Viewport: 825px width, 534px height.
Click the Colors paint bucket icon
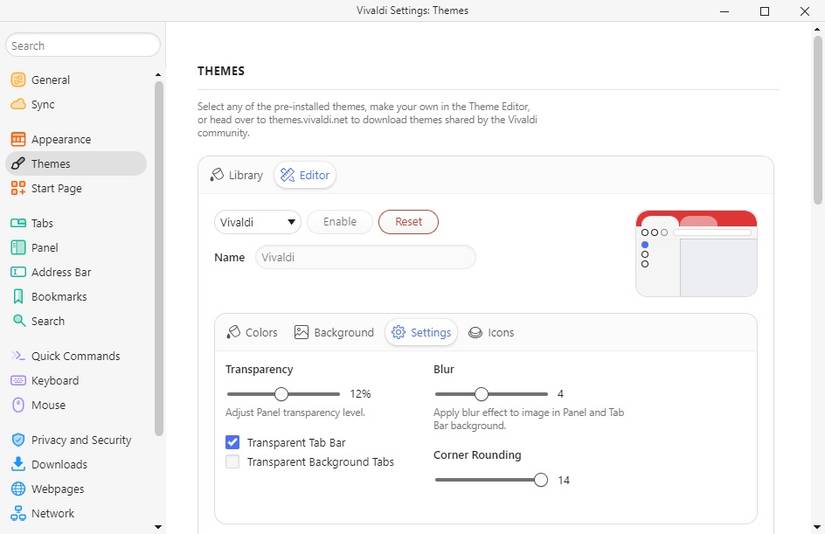click(233, 332)
